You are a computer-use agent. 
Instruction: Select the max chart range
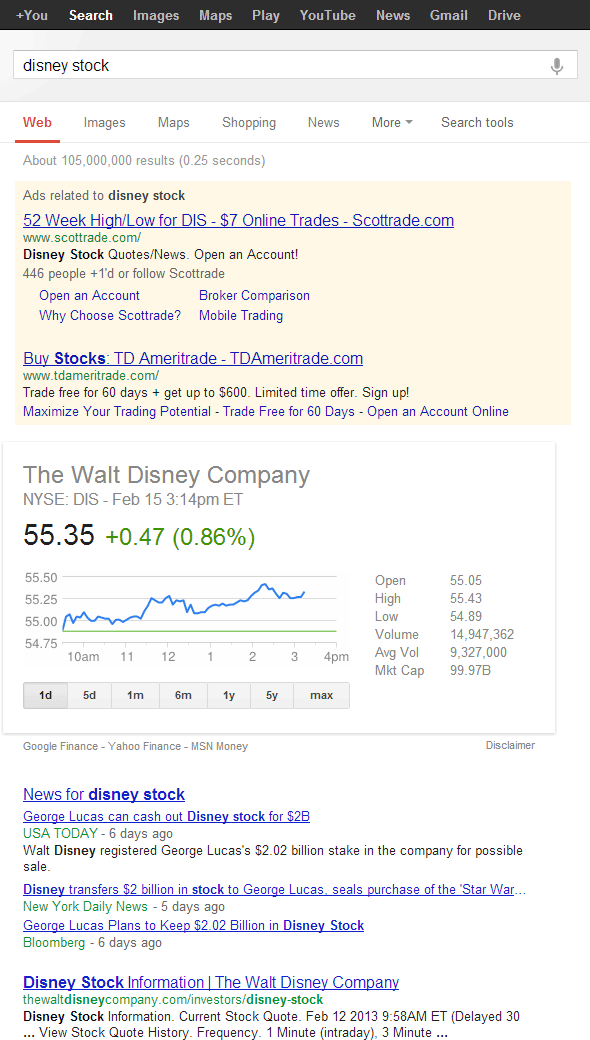[x=321, y=694]
